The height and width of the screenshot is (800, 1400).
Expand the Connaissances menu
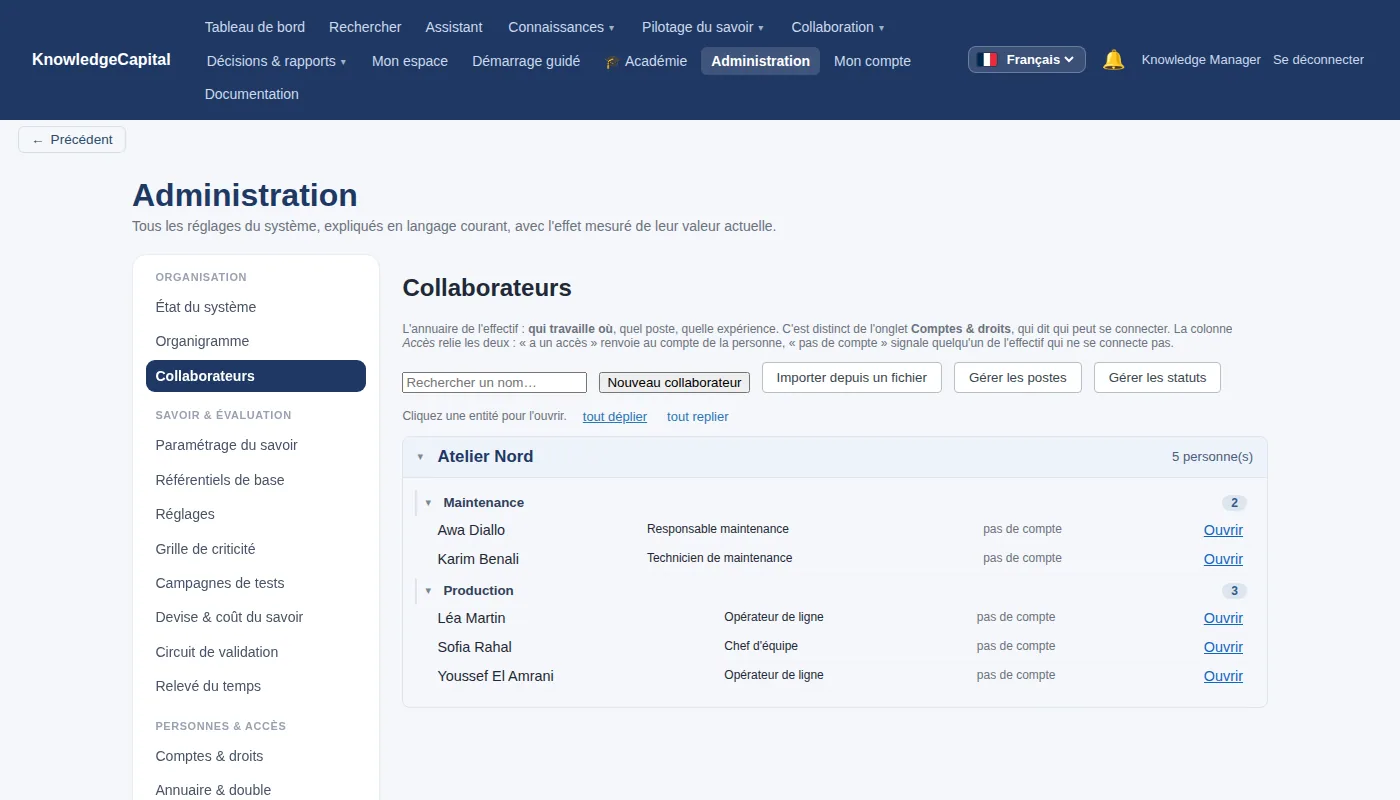(x=561, y=27)
